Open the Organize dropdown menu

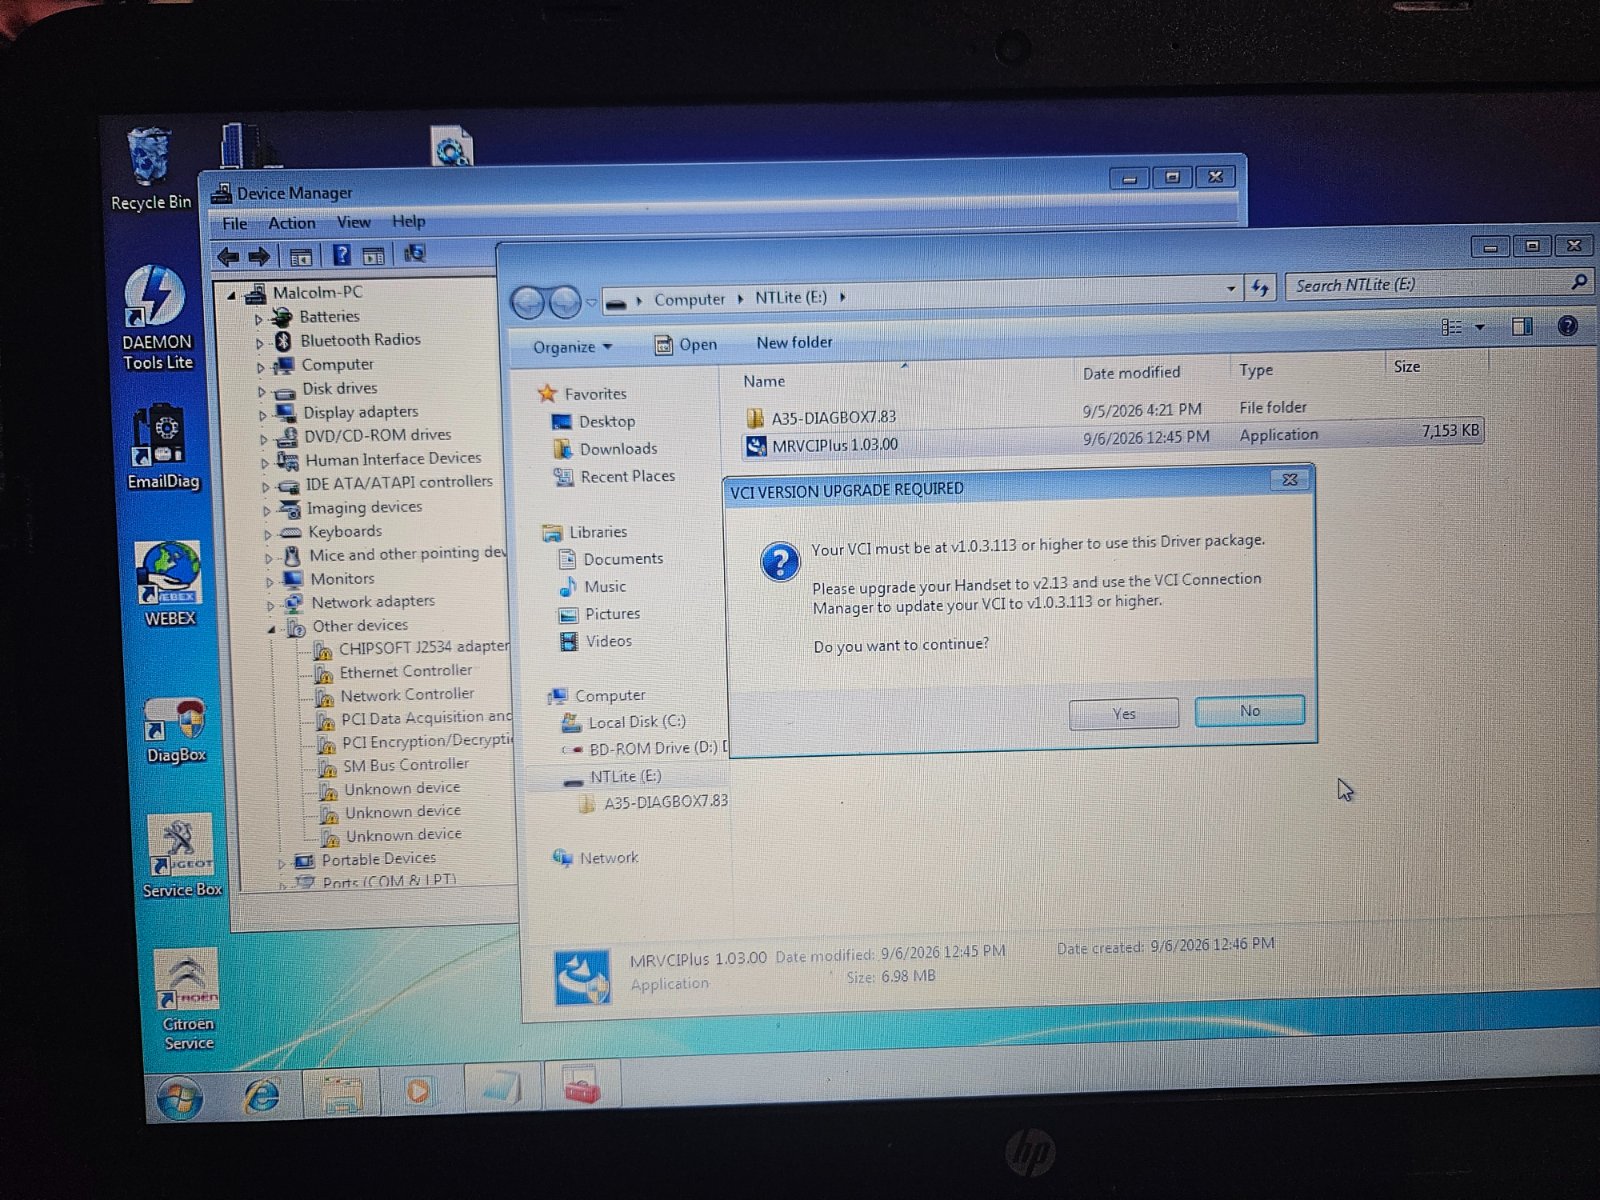pos(572,346)
